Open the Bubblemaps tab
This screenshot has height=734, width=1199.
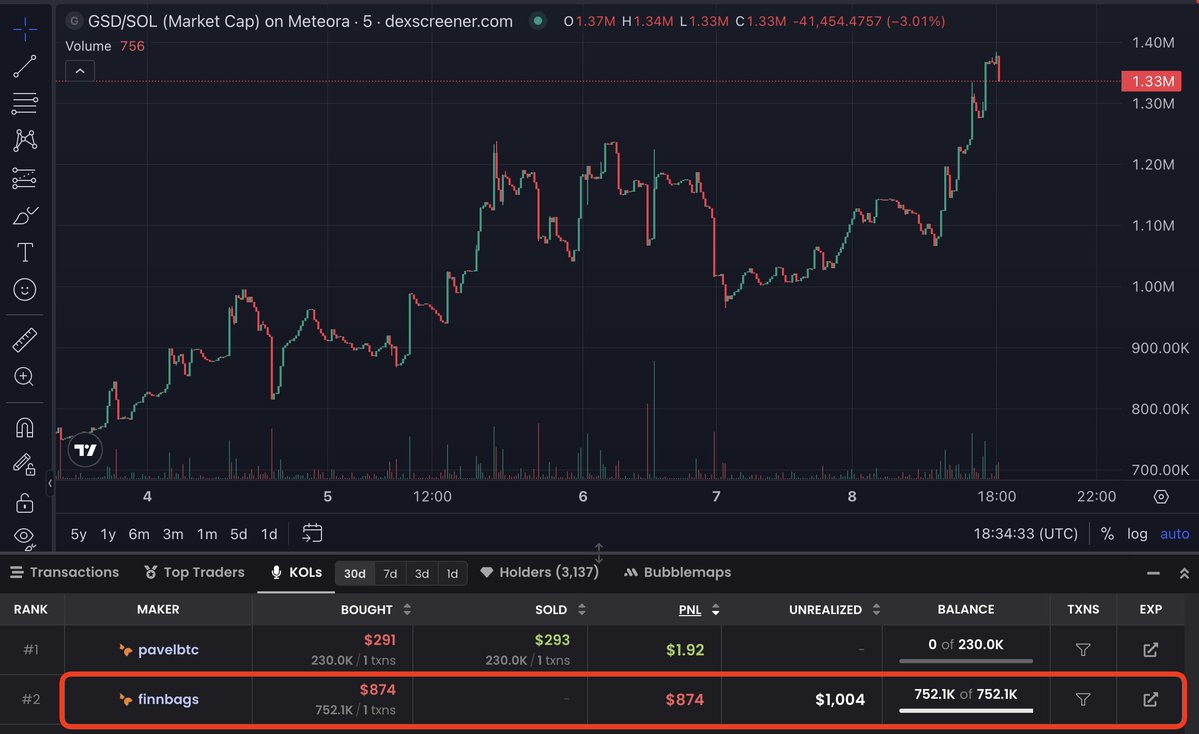pyautogui.click(x=677, y=572)
